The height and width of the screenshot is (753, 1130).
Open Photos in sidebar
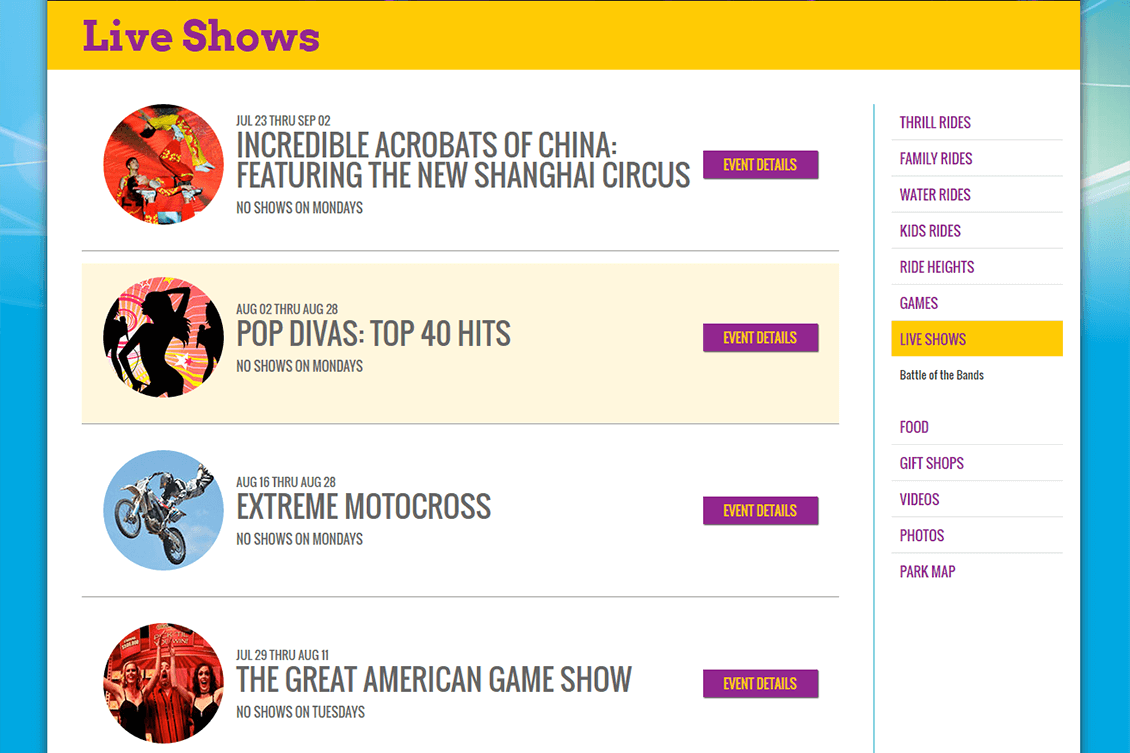(921, 535)
